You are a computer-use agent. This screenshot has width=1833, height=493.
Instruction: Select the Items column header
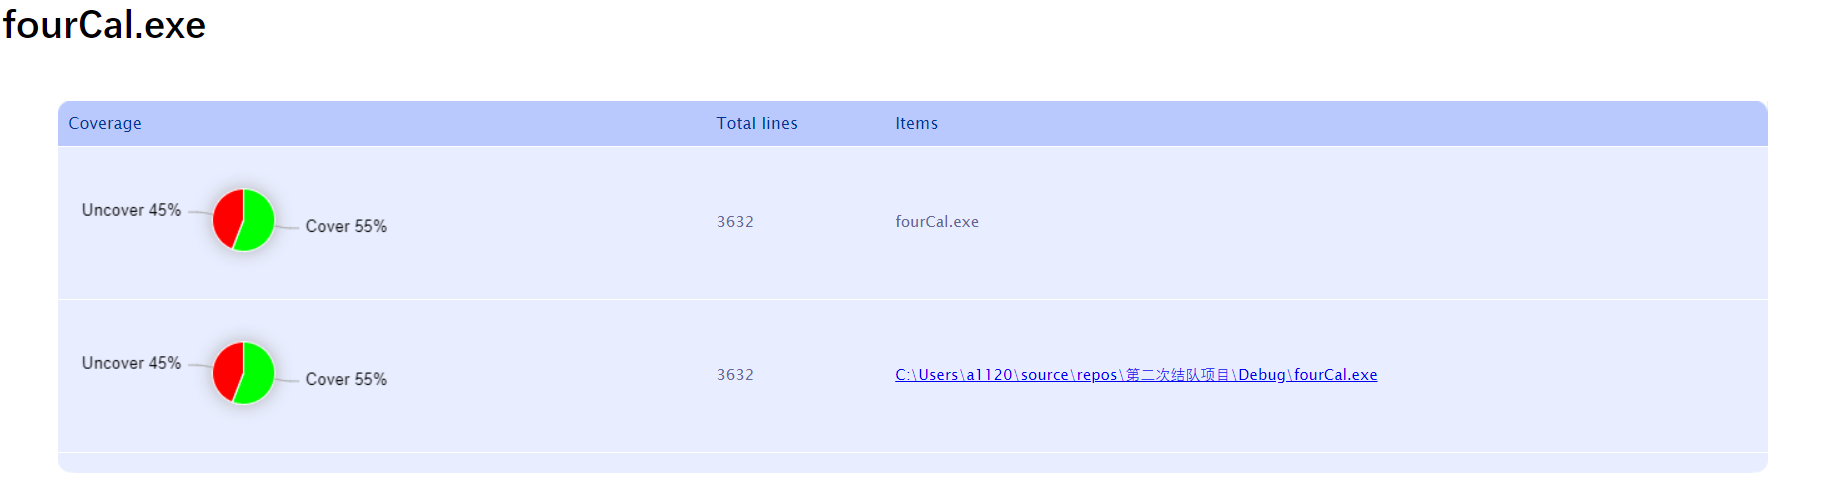(x=916, y=124)
